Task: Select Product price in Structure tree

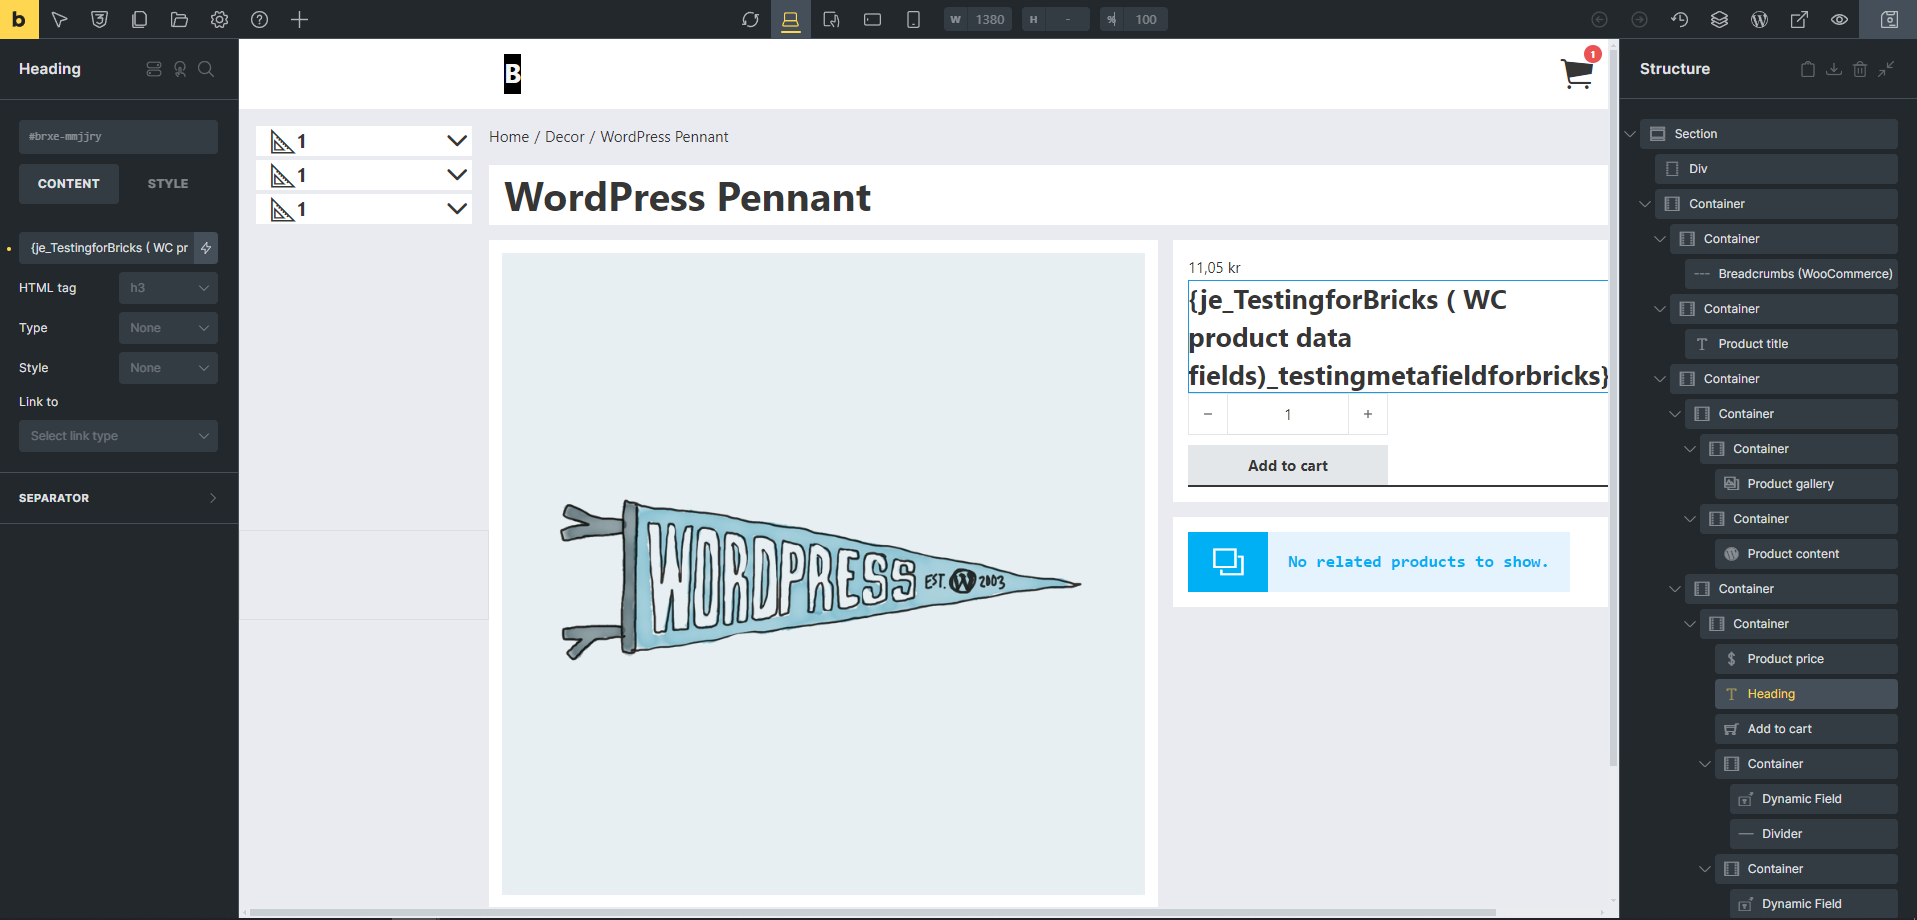Action: (x=1806, y=659)
